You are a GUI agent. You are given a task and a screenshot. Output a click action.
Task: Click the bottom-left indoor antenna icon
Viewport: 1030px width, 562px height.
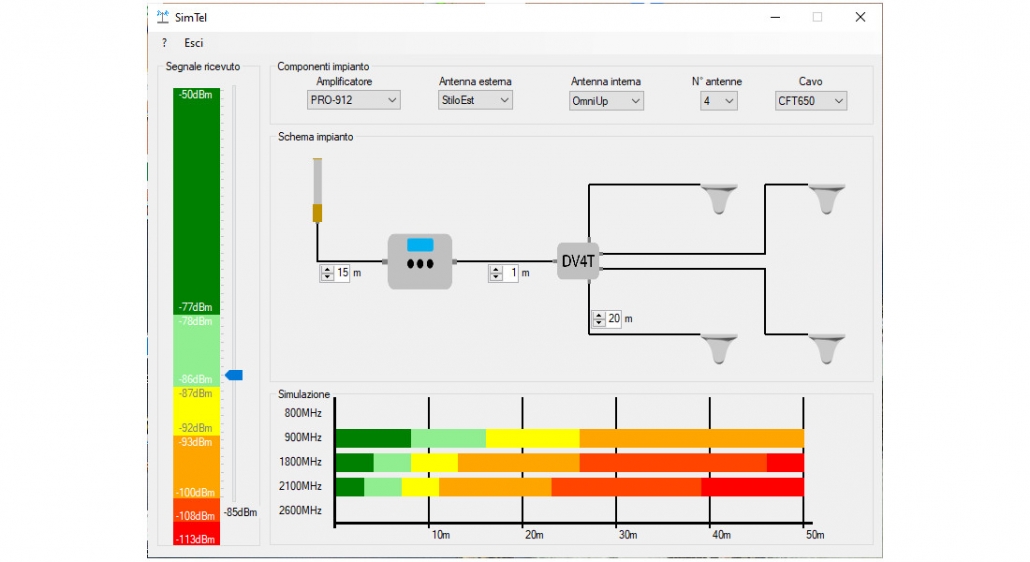(x=719, y=349)
